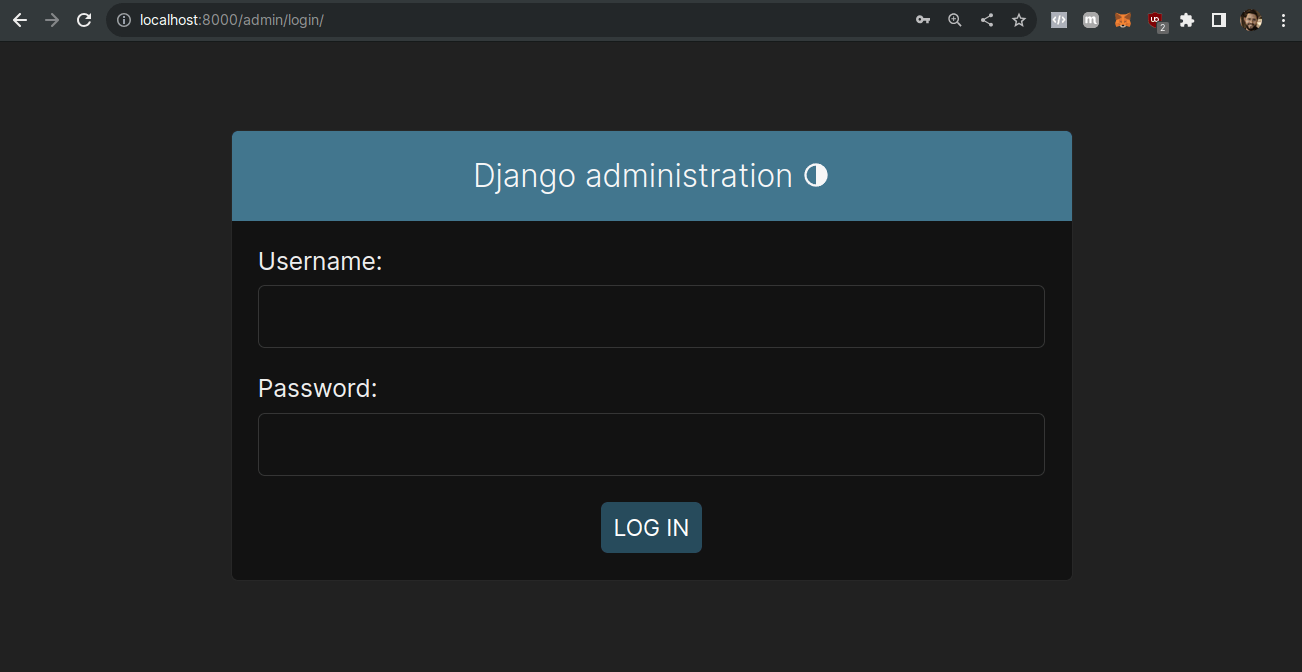
Task: Open the dark theme square extension icon
Action: 1219,19
